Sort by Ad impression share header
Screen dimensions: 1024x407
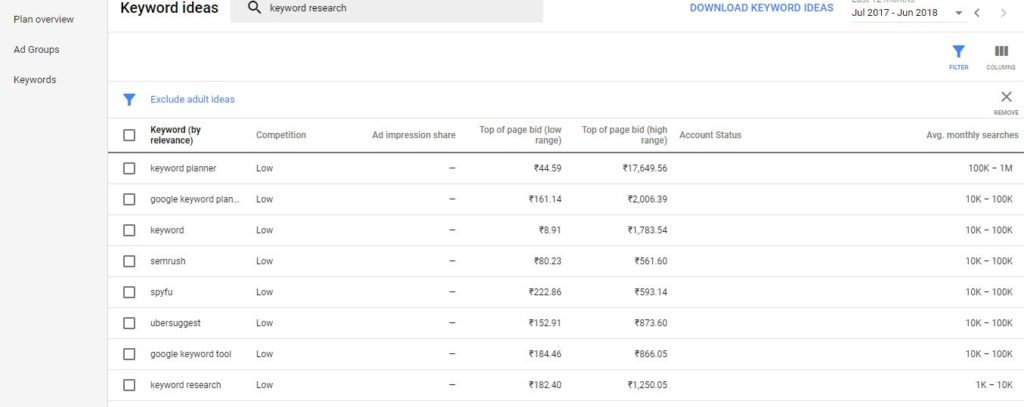(413, 135)
